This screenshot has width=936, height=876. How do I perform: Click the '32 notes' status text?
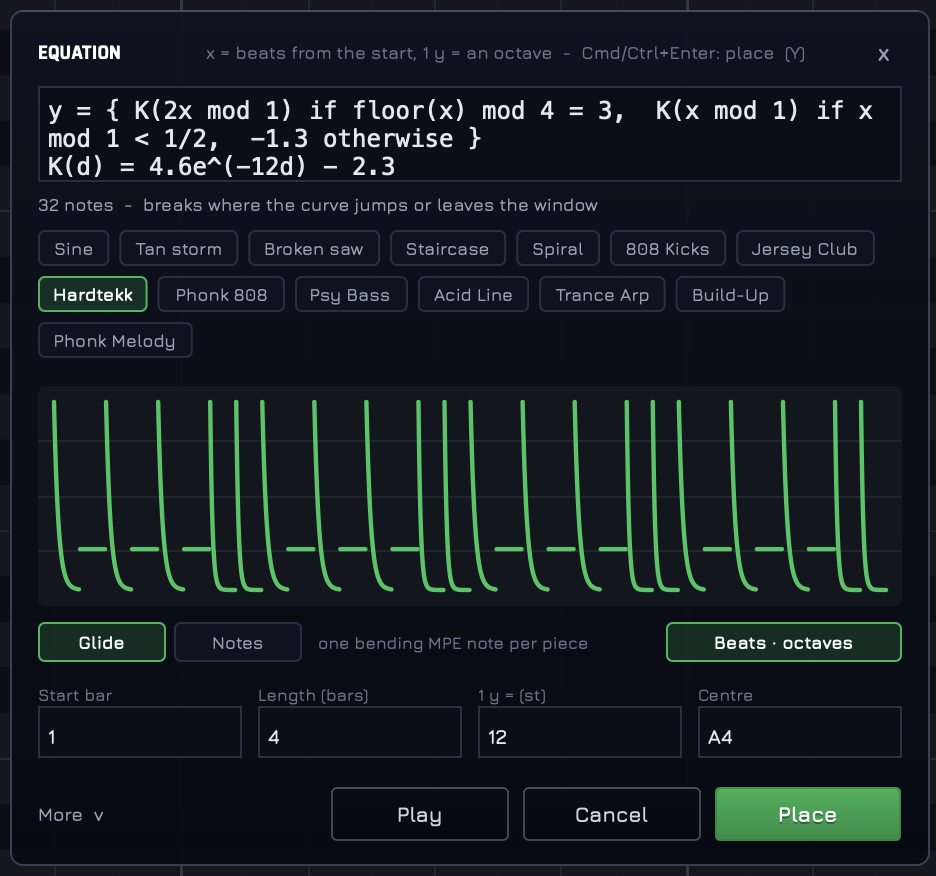(76, 205)
